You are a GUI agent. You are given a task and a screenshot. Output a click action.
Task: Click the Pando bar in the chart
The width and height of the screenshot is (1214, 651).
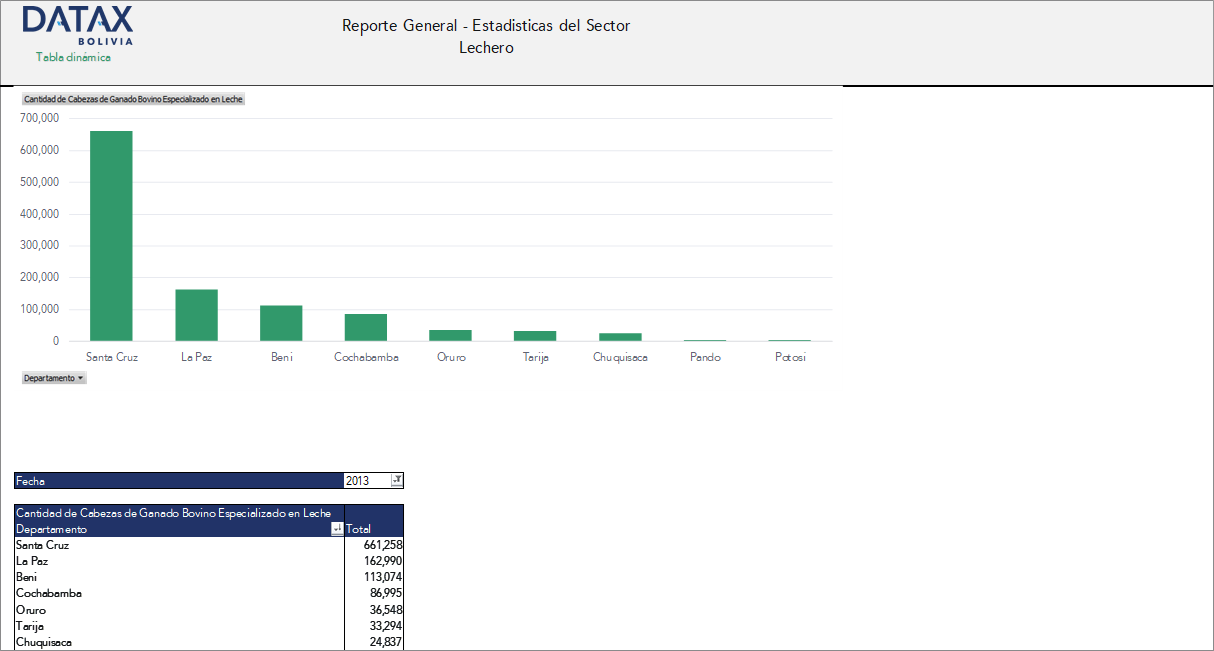click(x=704, y=340)
